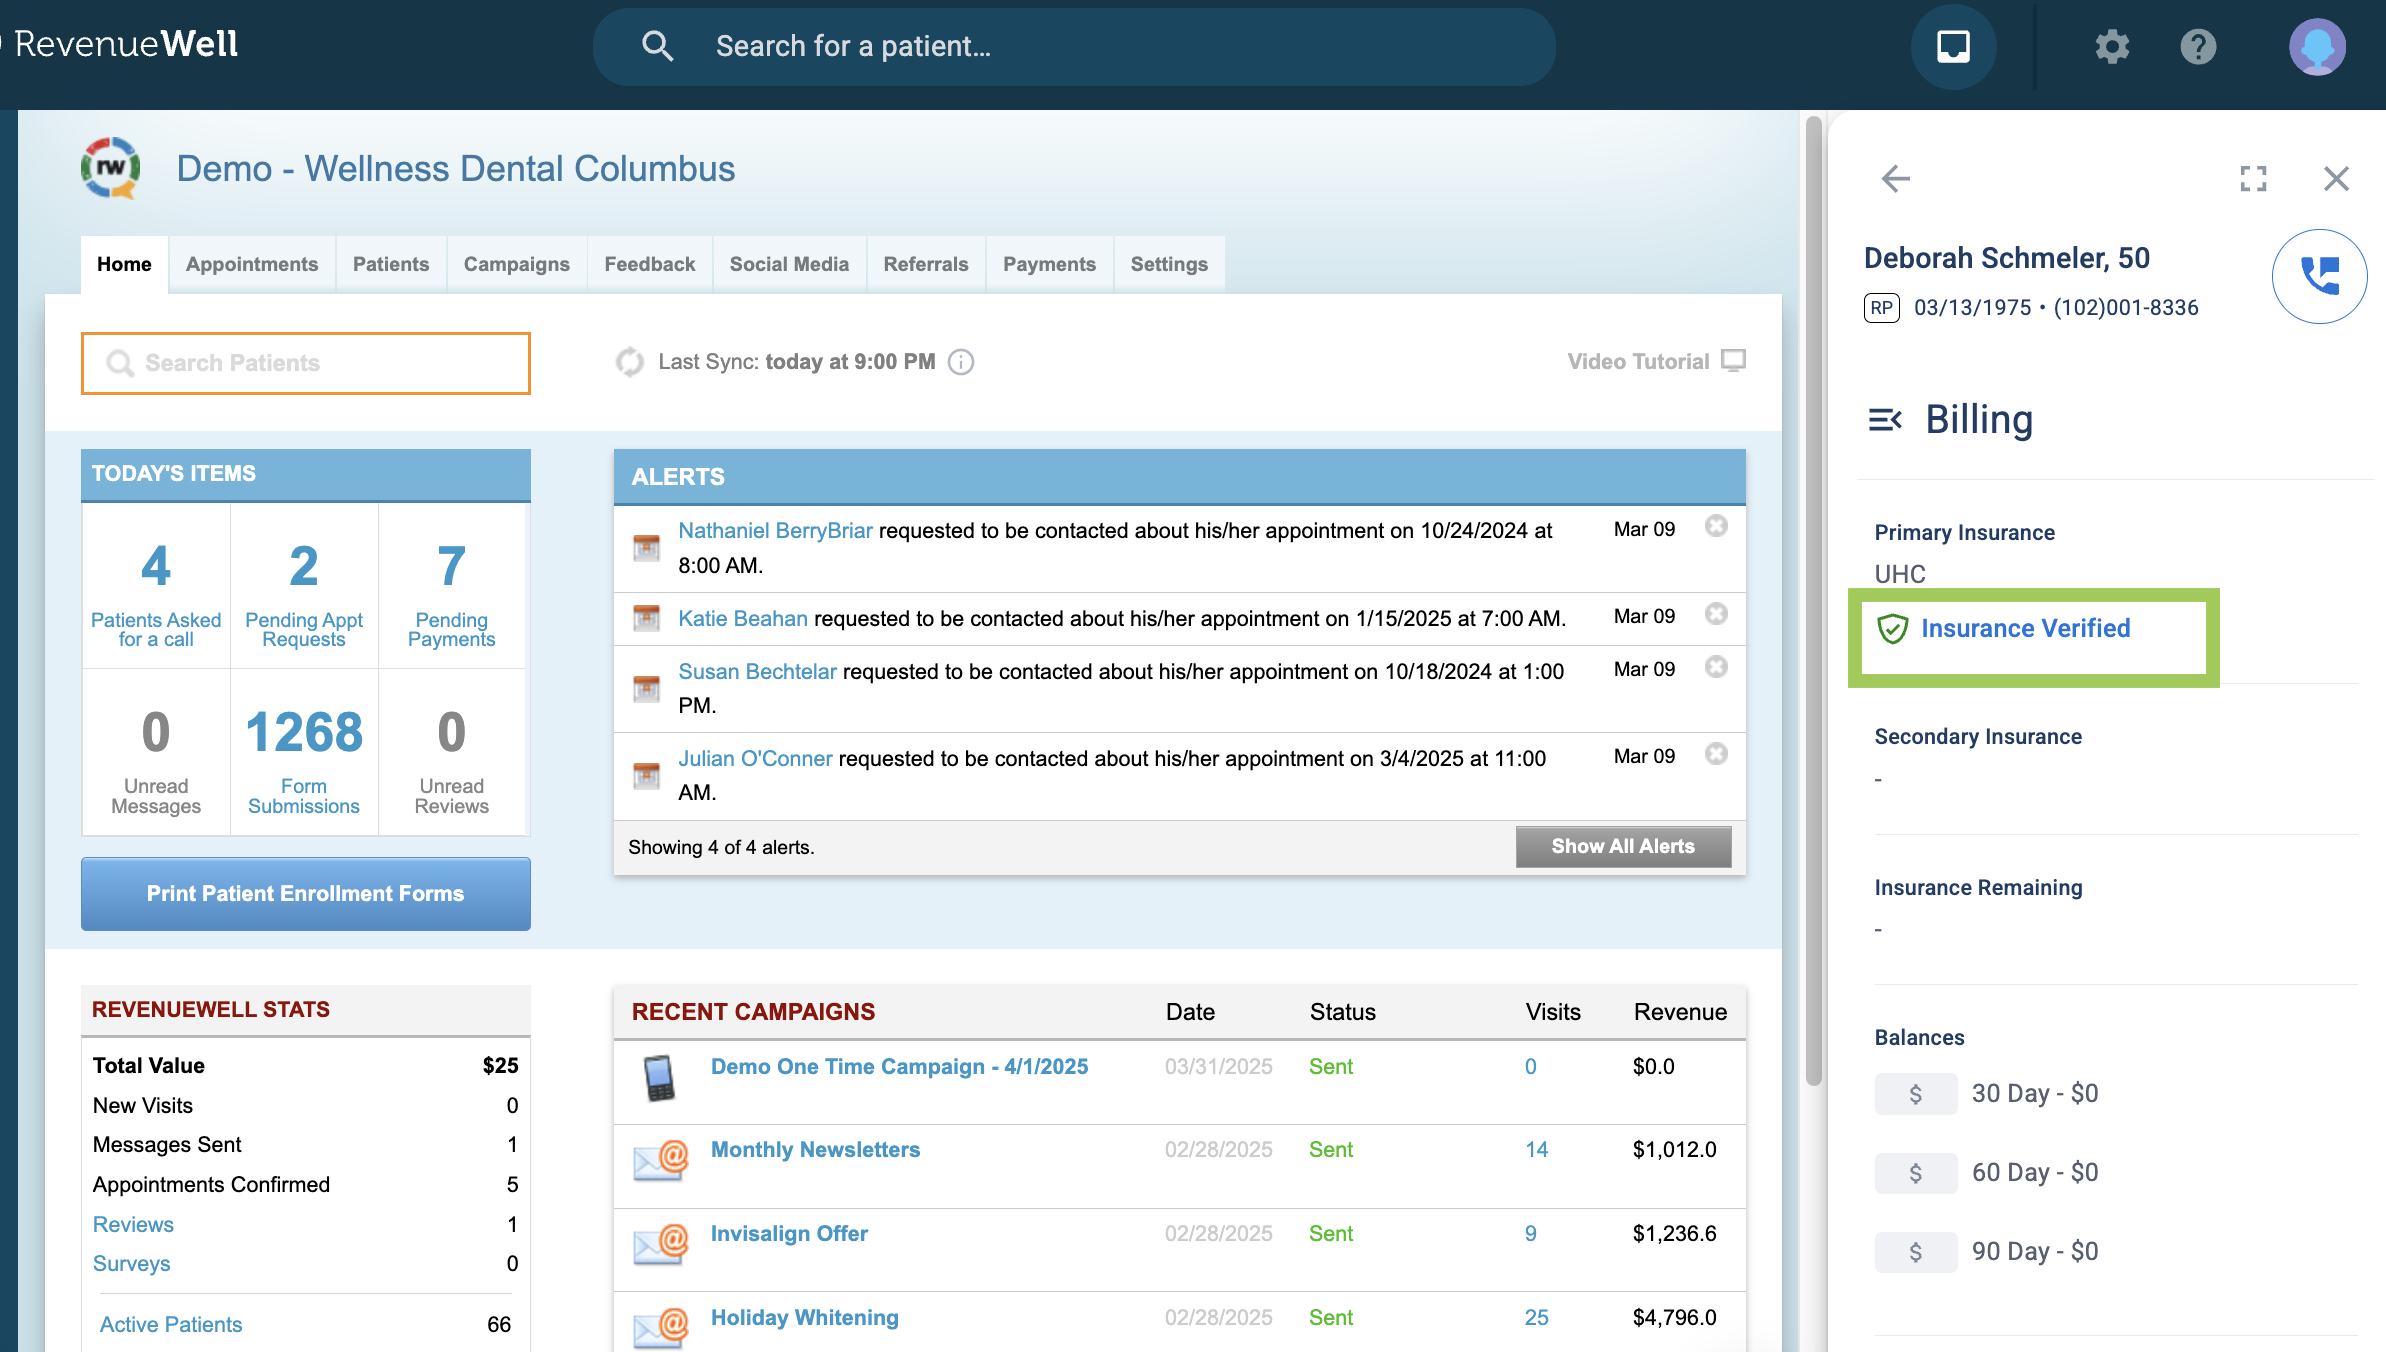Dismiss the Katie Beahan alert
This screenshot has height=1352, width=2386.
pos(1716,614)
